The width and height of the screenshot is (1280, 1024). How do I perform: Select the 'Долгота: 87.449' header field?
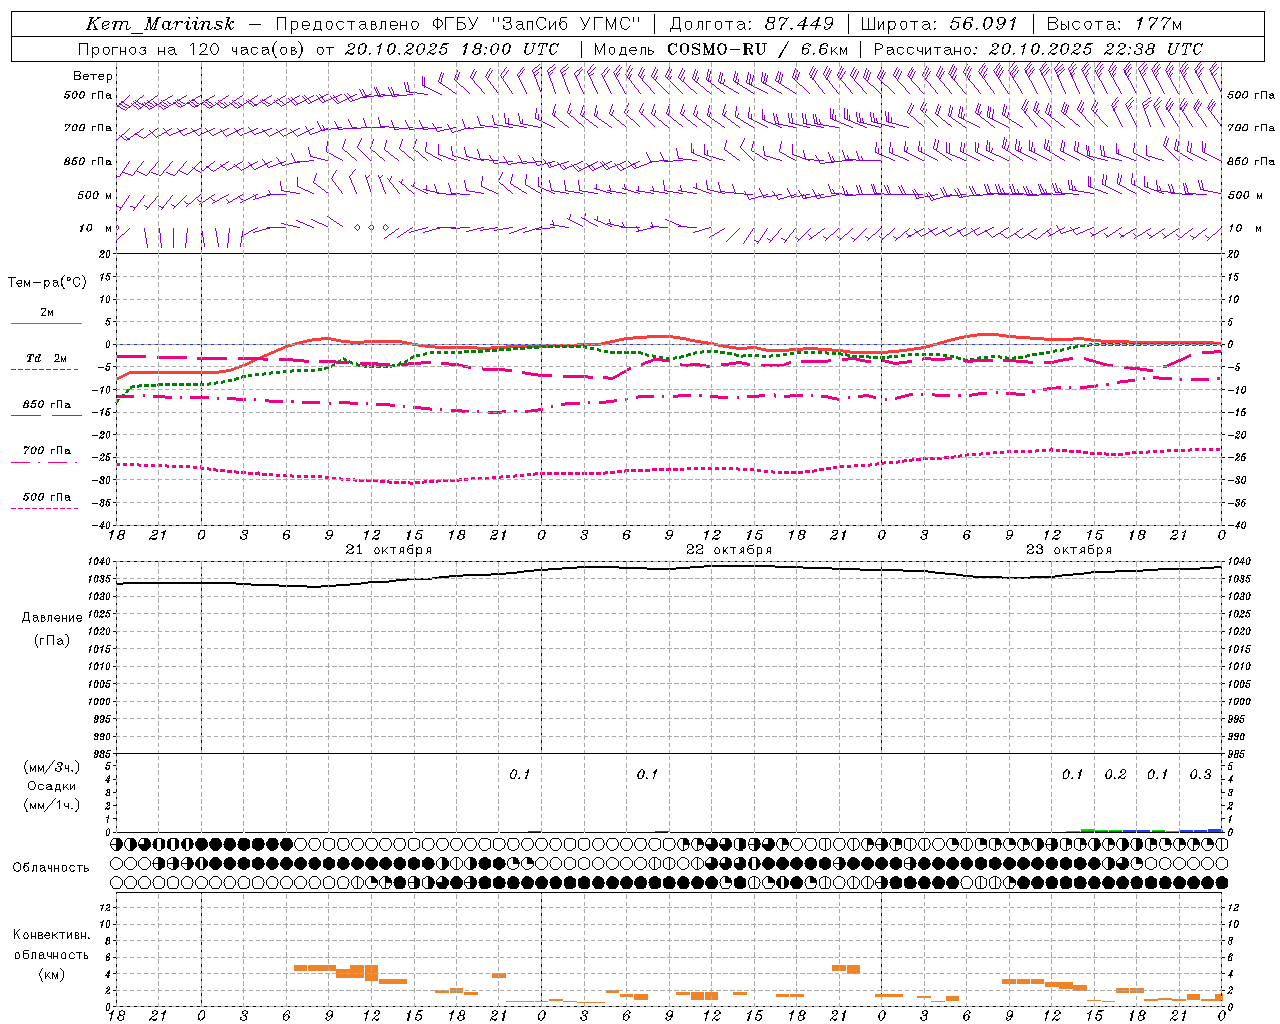[751, 24]
